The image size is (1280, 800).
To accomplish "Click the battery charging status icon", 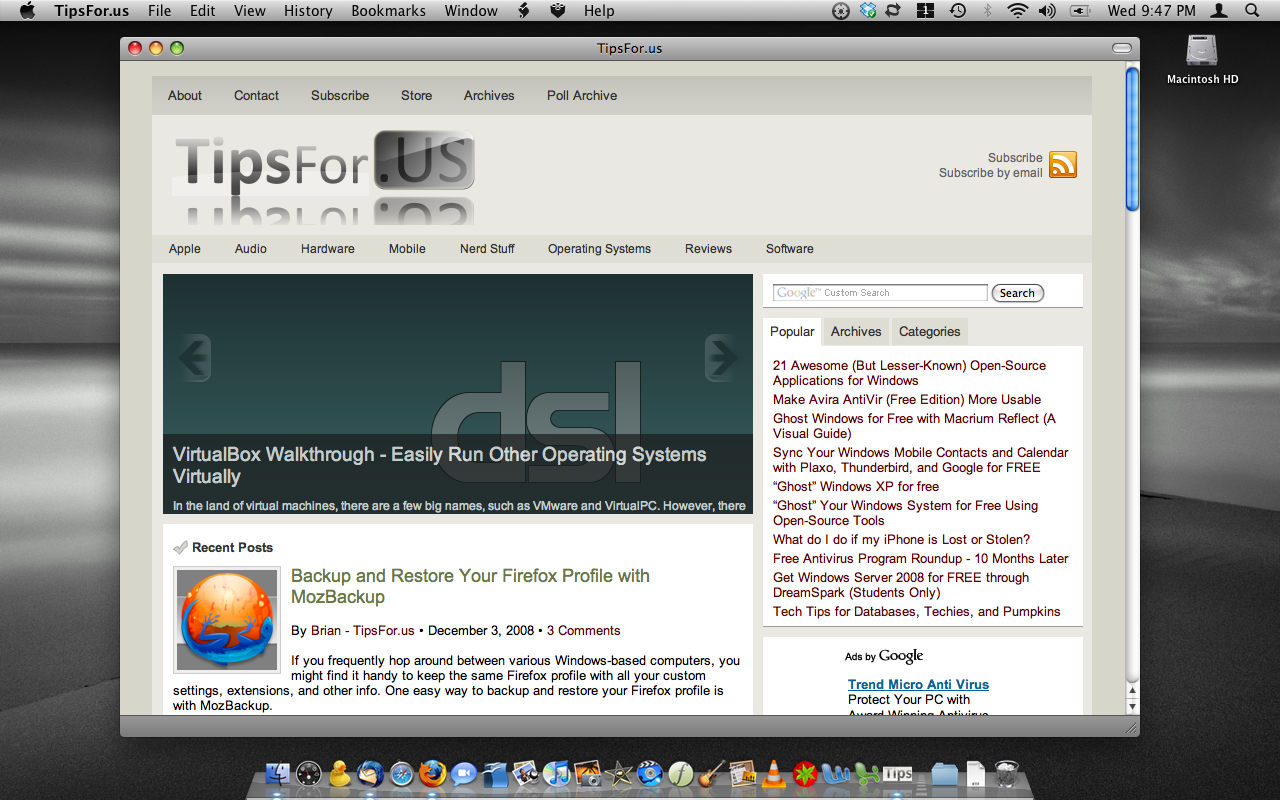I will point(1081,11).
